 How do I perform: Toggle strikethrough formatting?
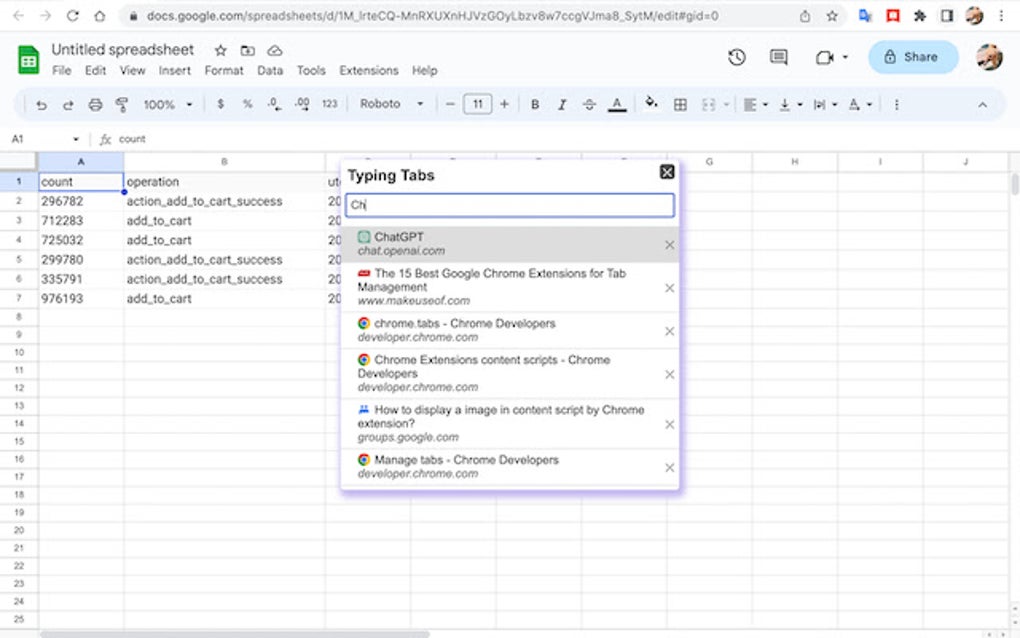click(587, 104)
